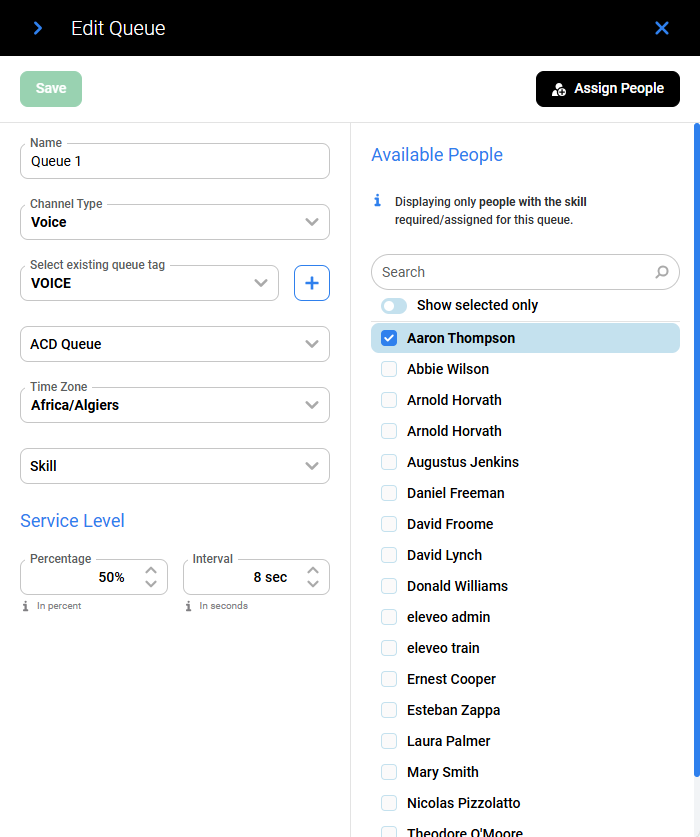Toggle the 'Show selected only' switch
Image resolution: width=700 pixels, height=837 pixels.
pos(394,305)
